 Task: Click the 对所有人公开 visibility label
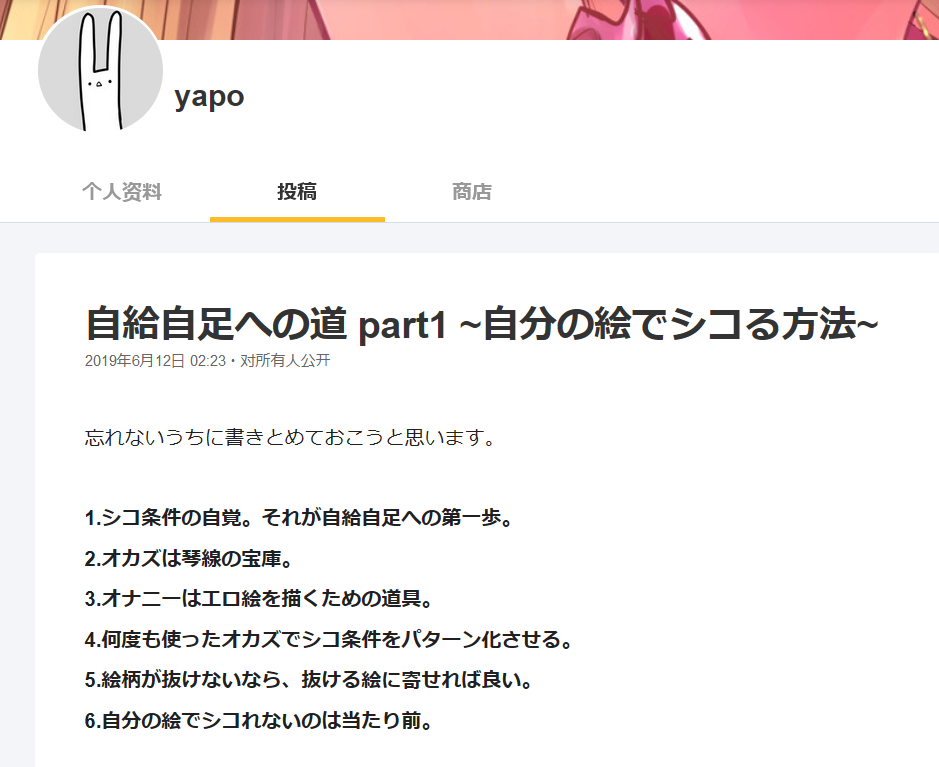285,360
